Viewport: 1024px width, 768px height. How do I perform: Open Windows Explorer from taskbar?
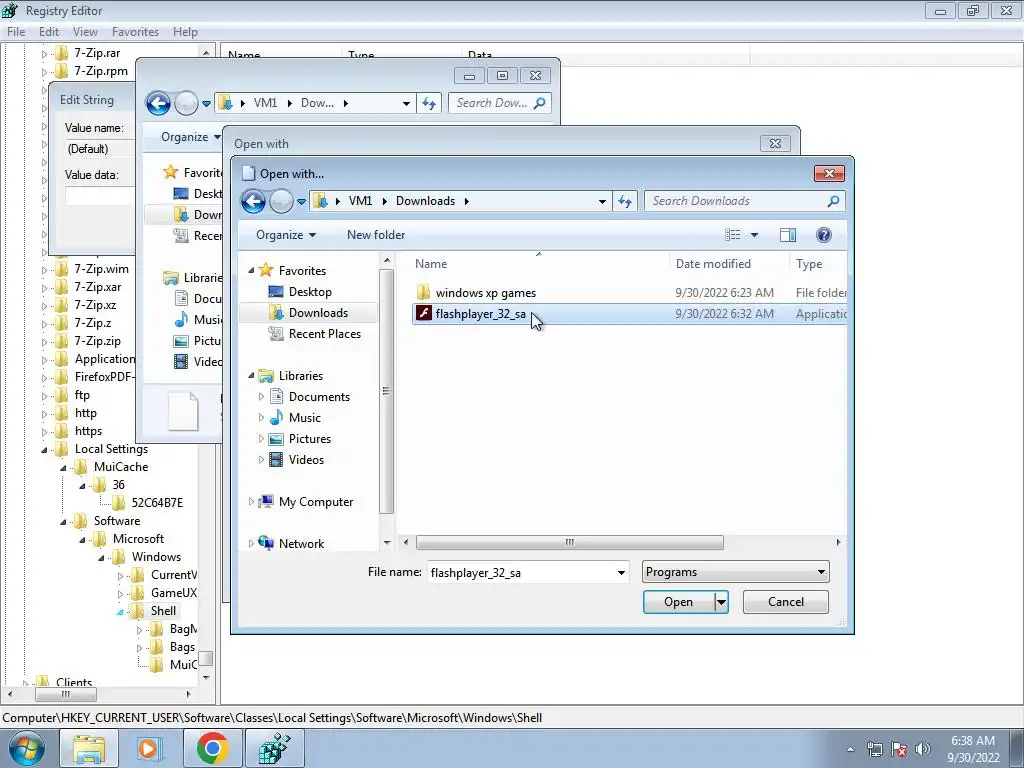click(89, 748)
